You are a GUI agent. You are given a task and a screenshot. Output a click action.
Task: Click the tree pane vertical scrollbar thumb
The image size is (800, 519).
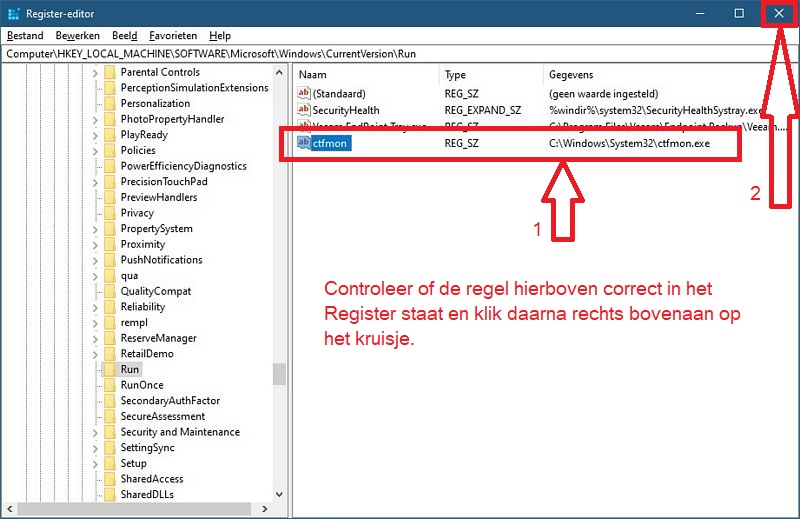pos(279,373)
